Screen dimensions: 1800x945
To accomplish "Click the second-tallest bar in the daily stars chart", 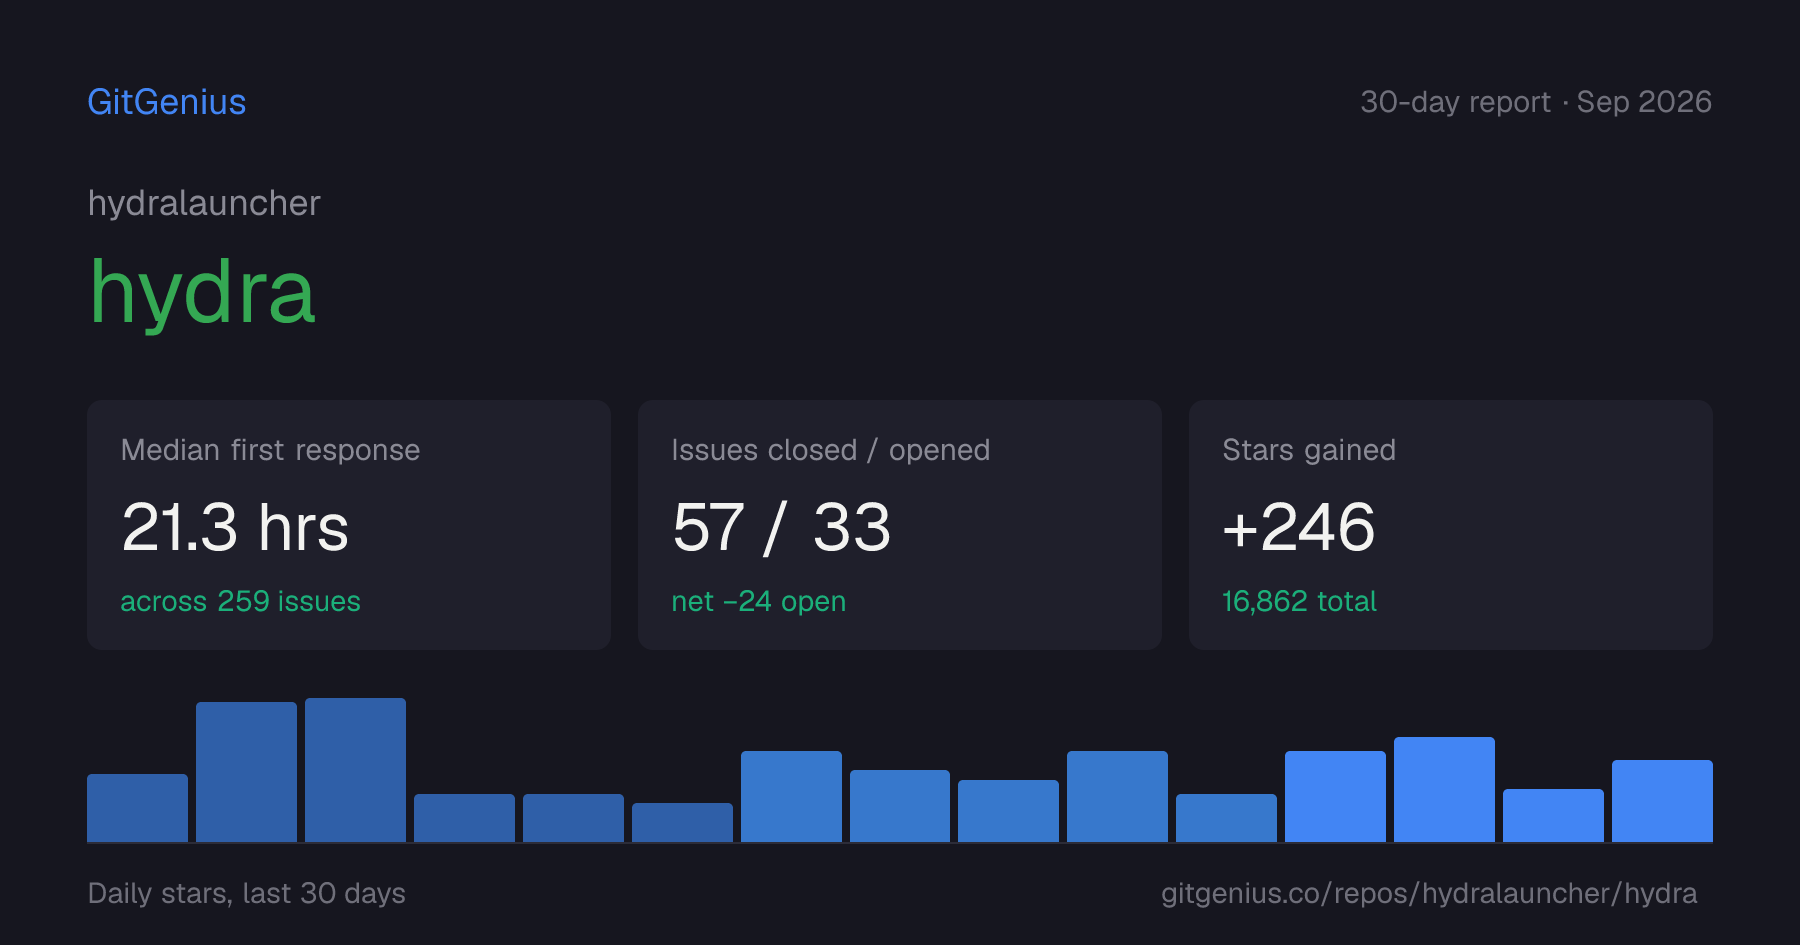I will 246,772.
